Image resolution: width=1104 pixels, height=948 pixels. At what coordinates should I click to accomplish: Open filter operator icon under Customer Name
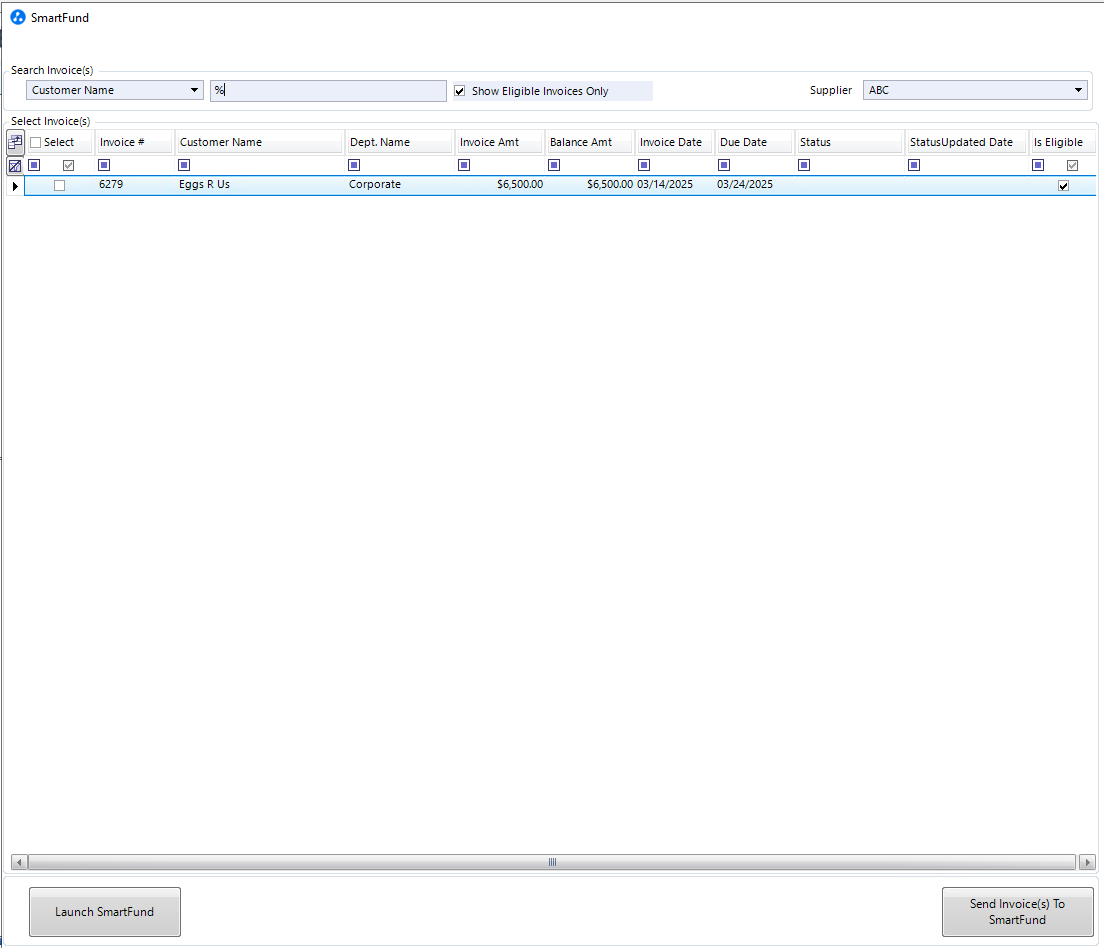[x=184, y=165]
